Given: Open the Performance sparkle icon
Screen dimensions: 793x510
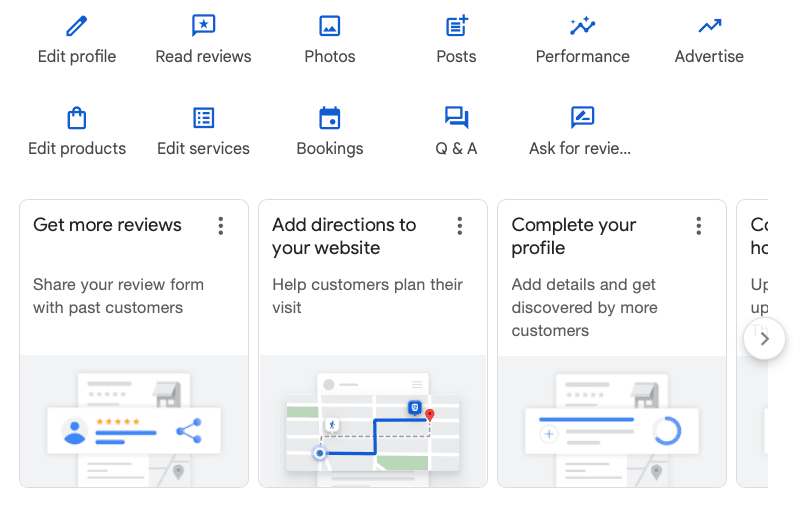Looking at the screenshot, I should coord(582,26).
